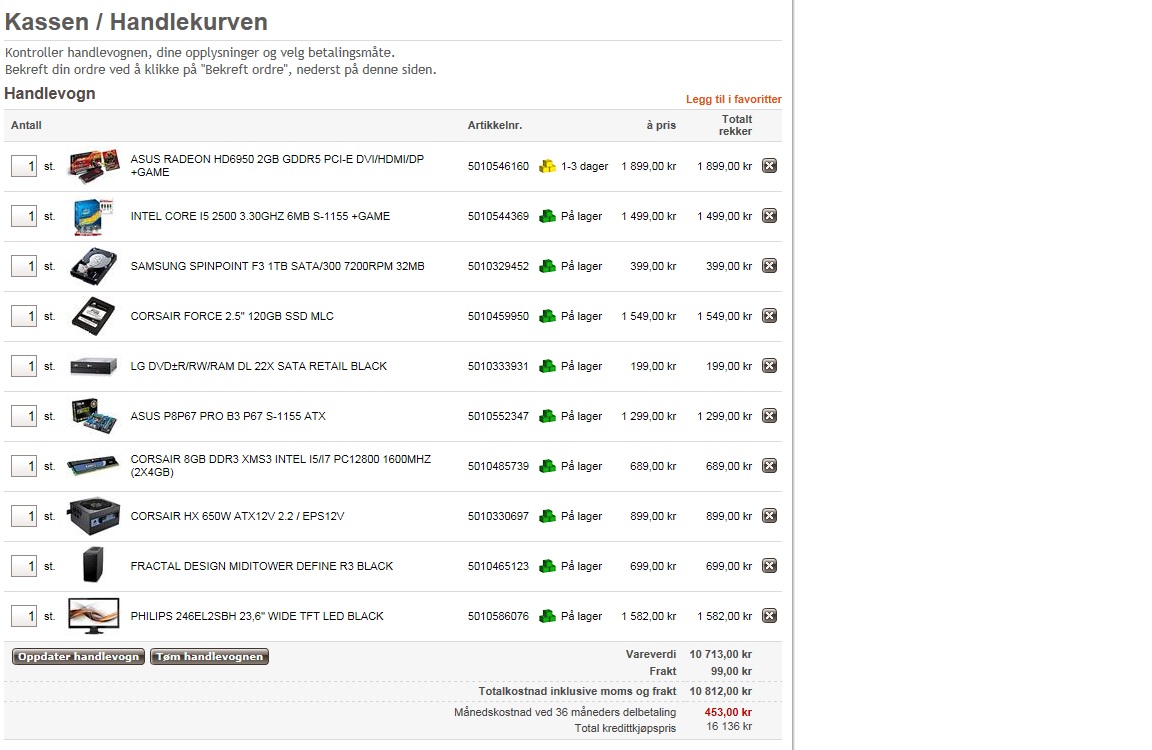Click green stock icon for Intel Core i5
Image resolution: width=1152 pixels, height=750 pixels.
coord(547,216)
